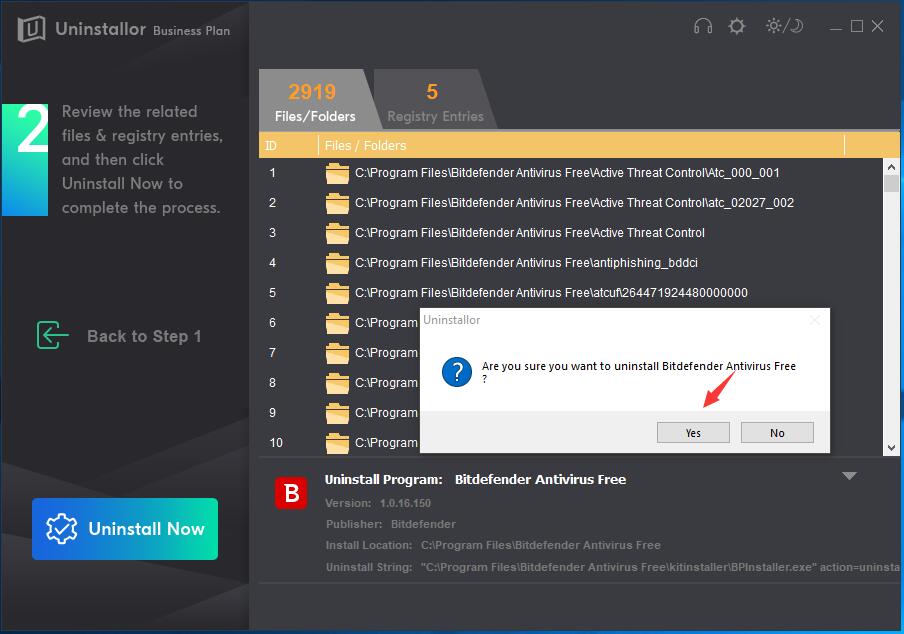Click the file list scrollbar thumb
Viewport: 904px width, 634px height.
click(891, 183)
